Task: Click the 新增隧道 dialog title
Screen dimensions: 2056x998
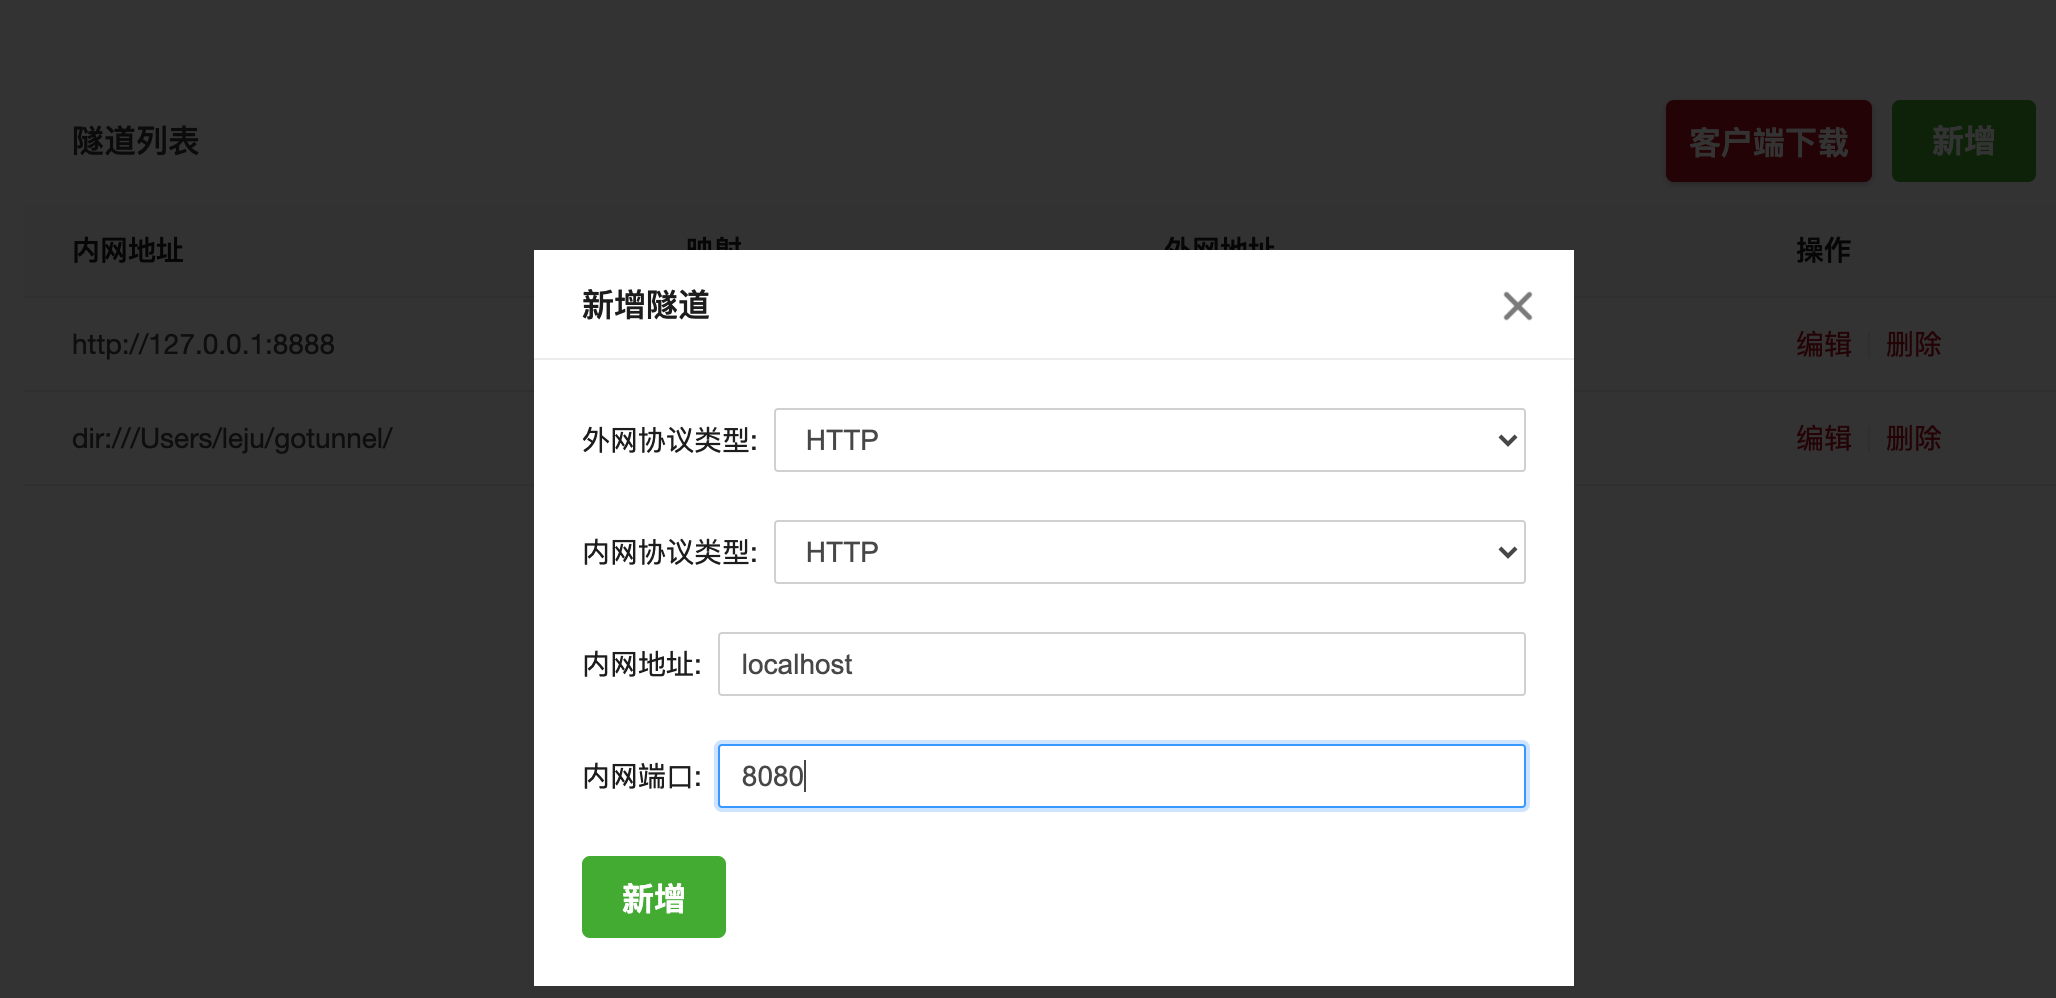Action: pos(646,305)
